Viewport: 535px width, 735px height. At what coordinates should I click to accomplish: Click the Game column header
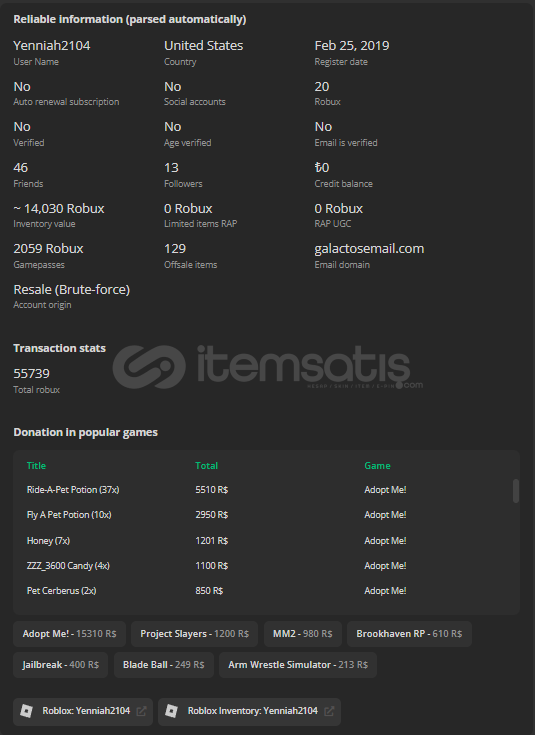(377, 465)
